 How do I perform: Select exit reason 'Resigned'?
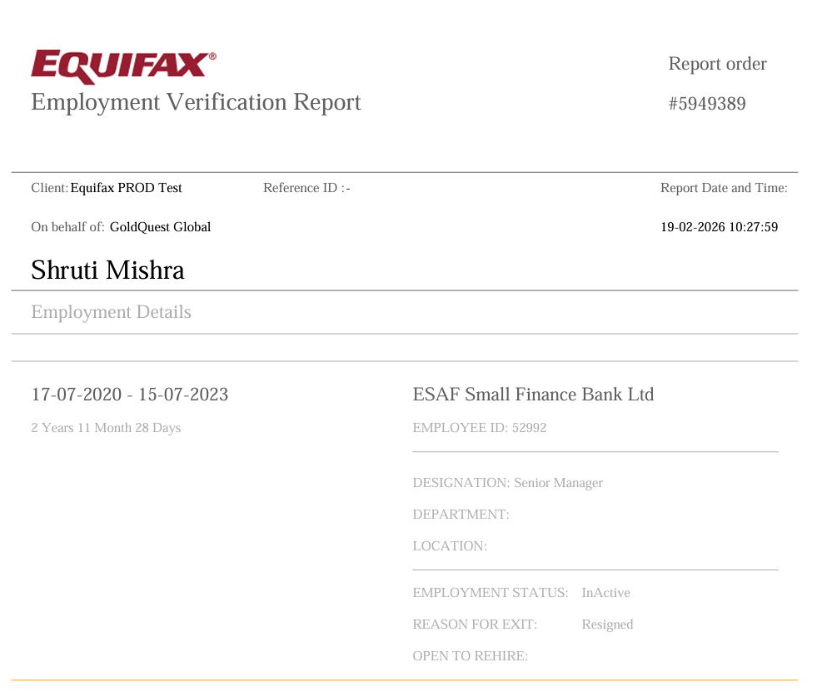click(x=607, y=625)
